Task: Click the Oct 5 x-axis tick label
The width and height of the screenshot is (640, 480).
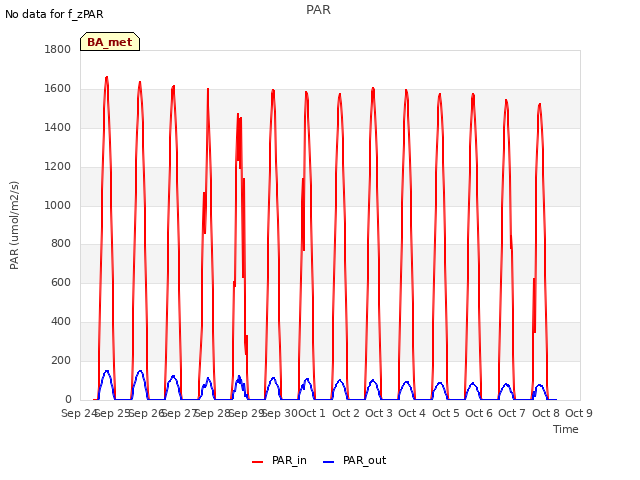Action: click(446, 413)
